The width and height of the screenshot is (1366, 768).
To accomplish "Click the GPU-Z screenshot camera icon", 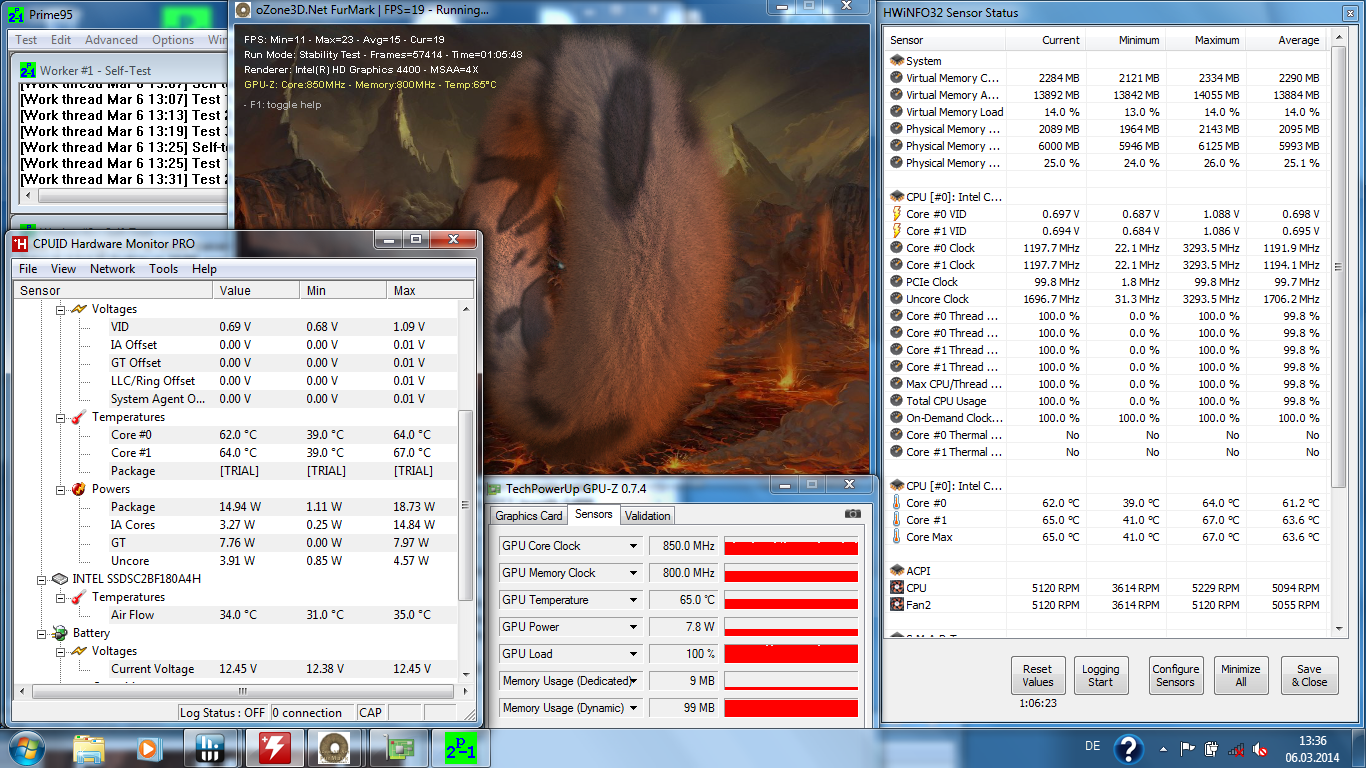I will 852,513.
